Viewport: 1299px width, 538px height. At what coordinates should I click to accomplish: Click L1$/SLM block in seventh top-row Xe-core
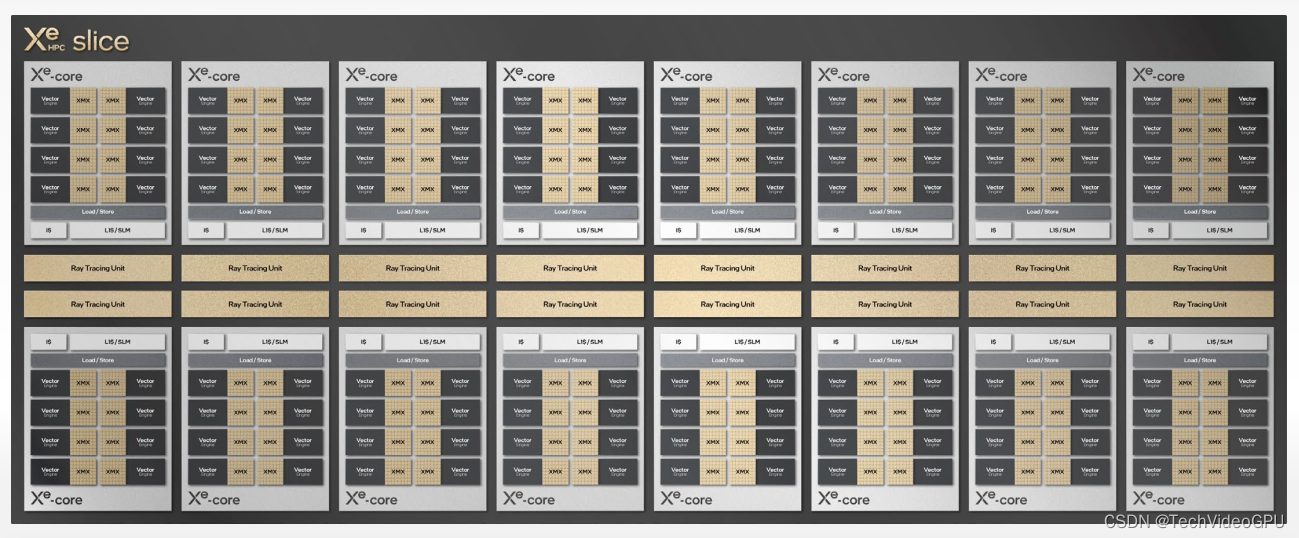1062,230
